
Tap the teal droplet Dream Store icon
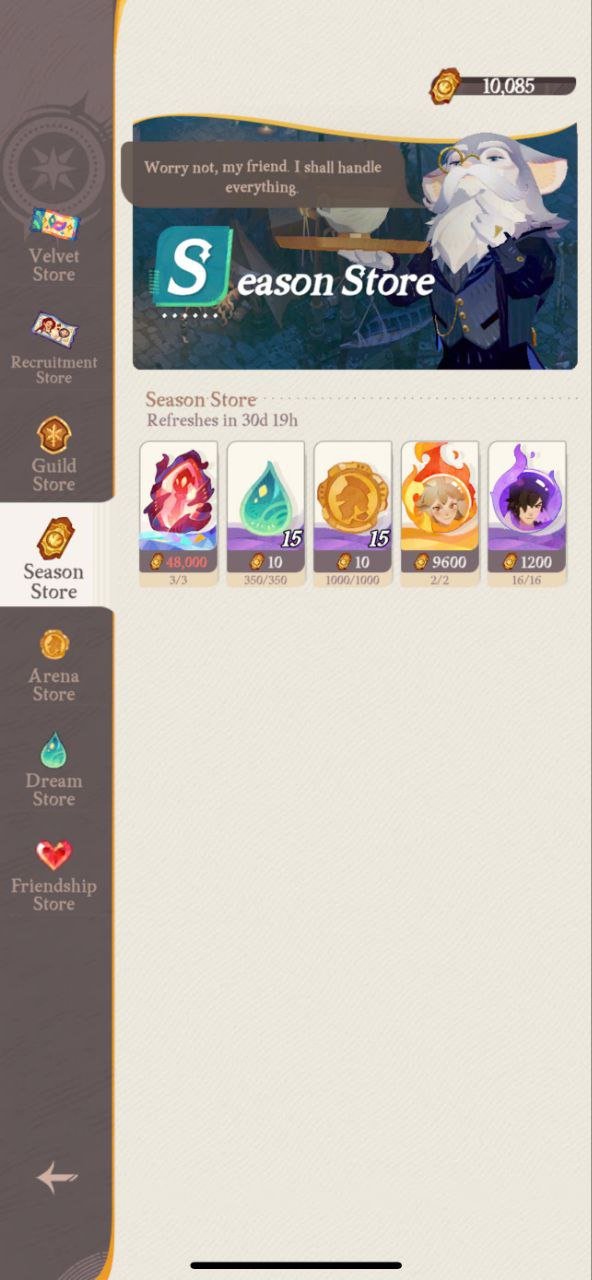click(54, 749)
